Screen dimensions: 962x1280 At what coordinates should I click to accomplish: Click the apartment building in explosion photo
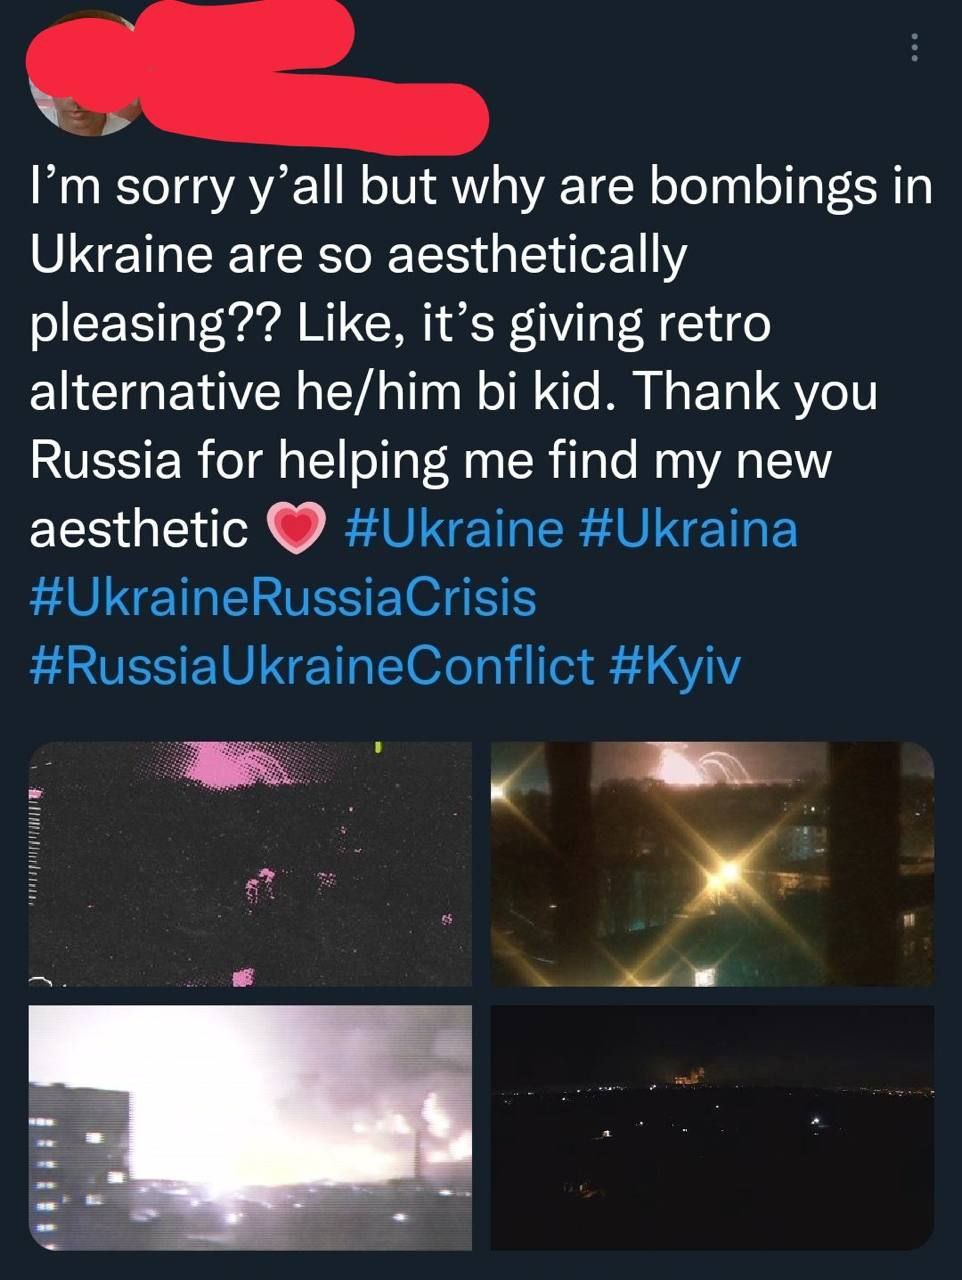(78, 1150)
